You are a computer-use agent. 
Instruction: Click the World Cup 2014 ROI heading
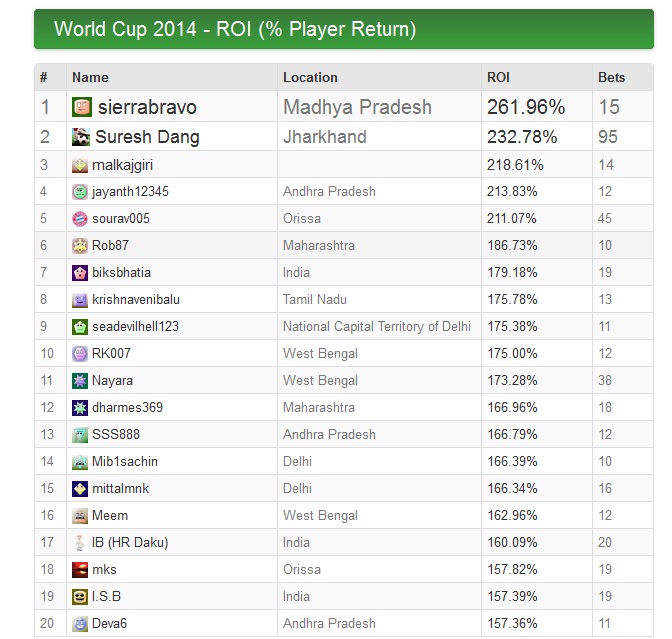235,29
